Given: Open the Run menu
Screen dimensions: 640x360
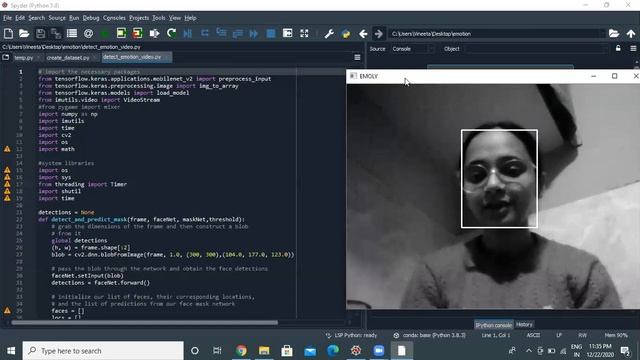Looking at the screenshot, I should pos(74,18).
